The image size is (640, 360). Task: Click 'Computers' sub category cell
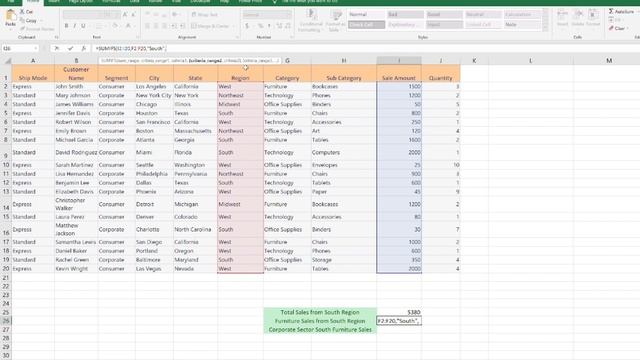[344, 152]
